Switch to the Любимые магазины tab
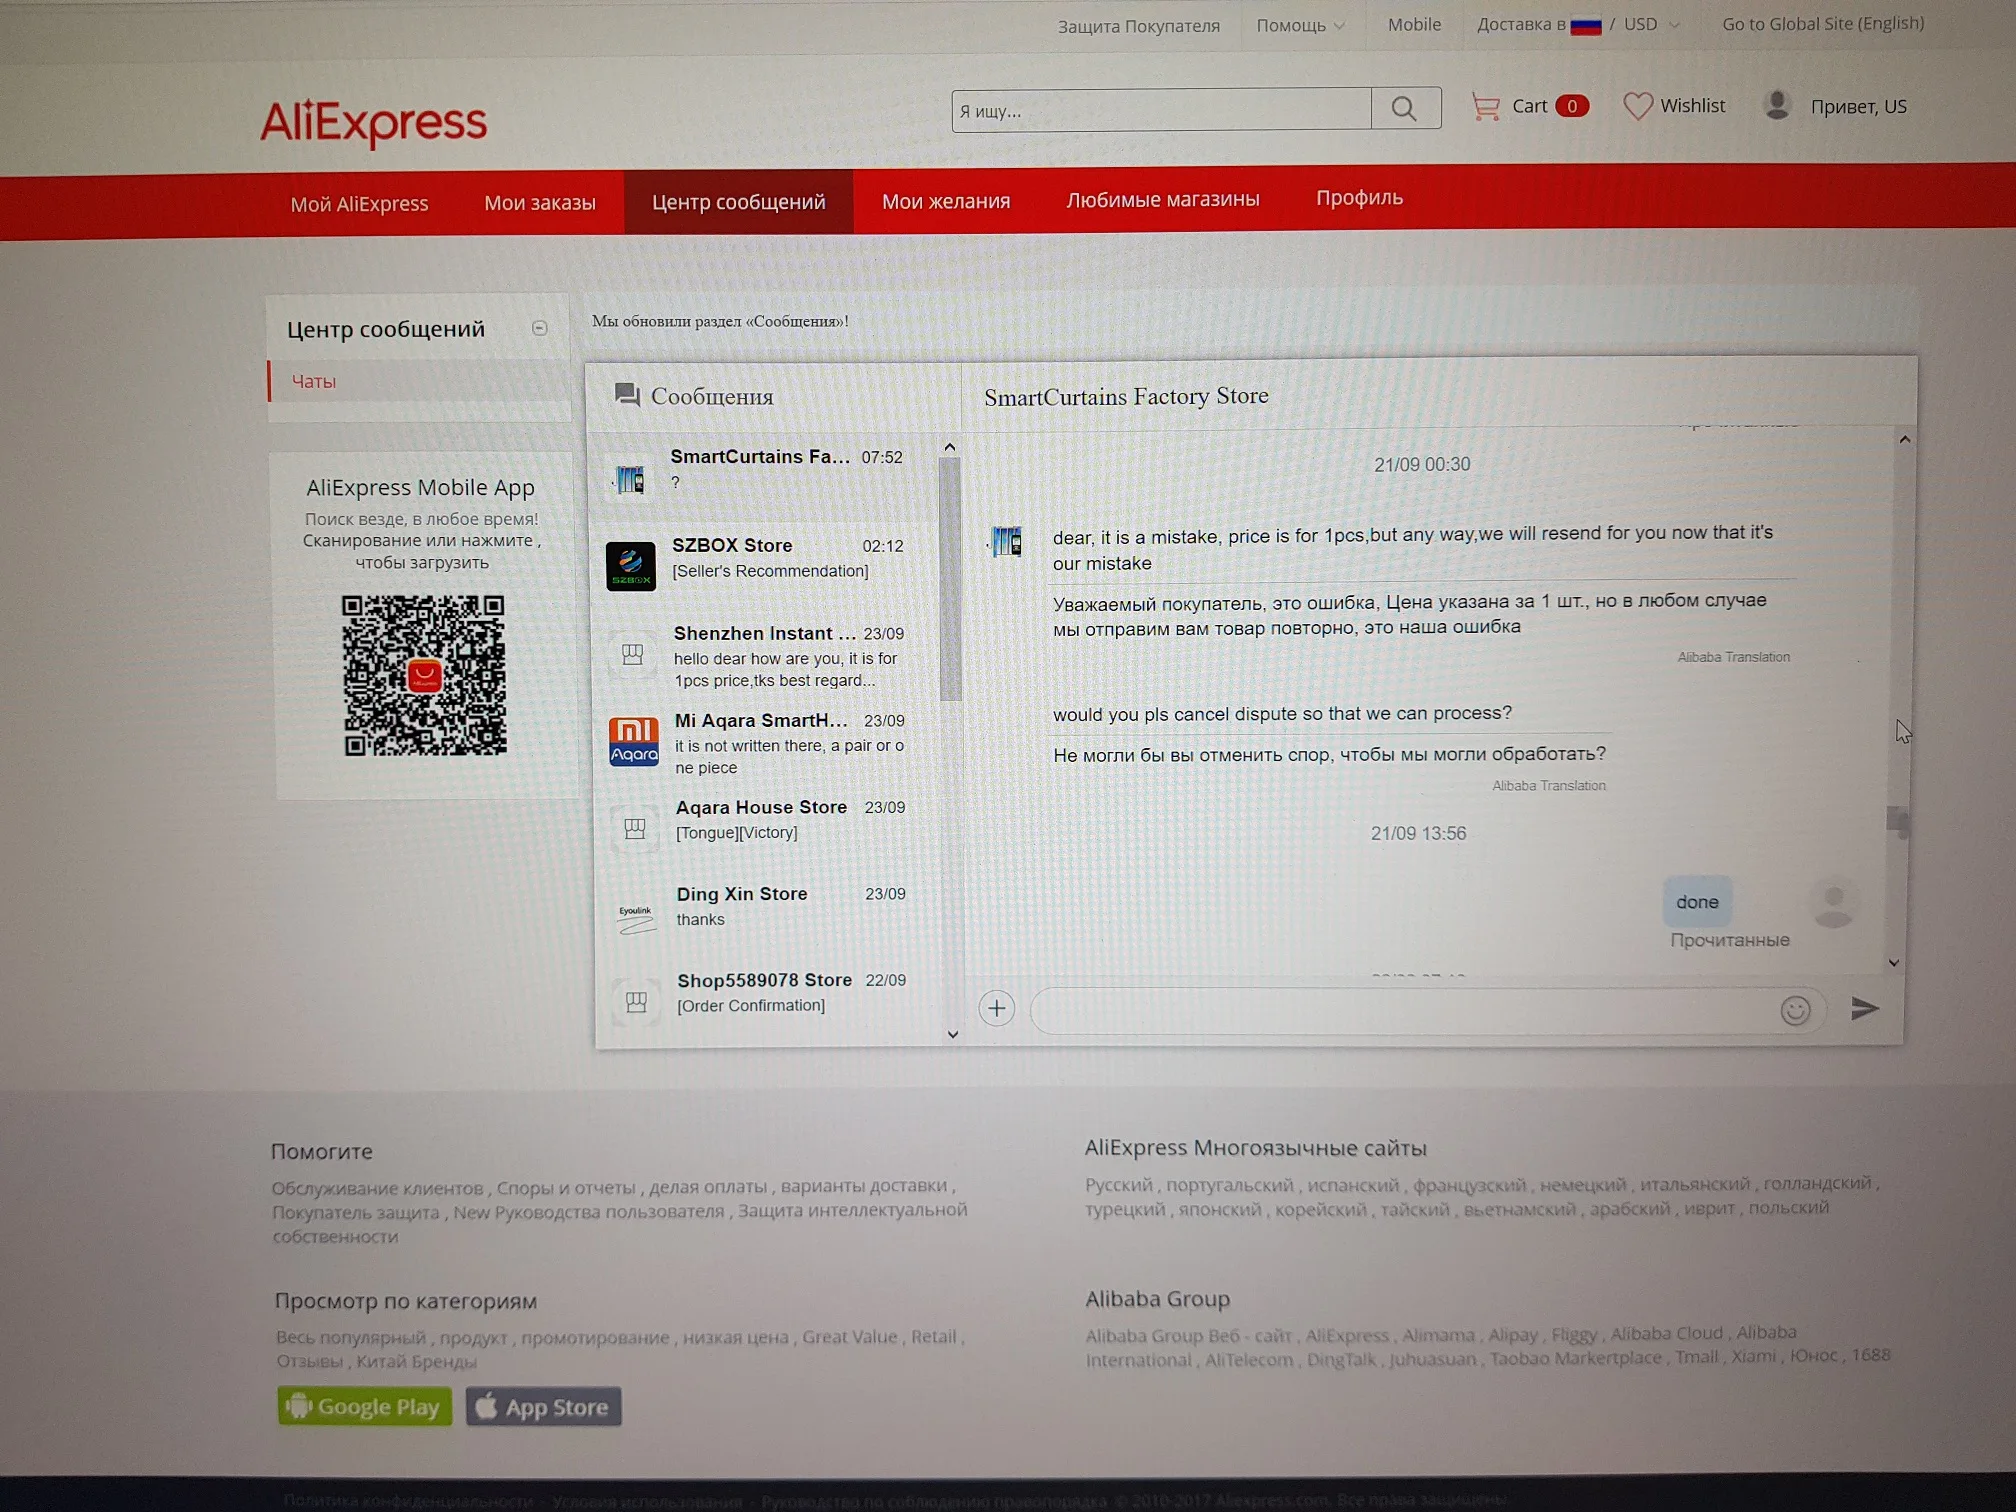The width and height of the screenshot is (2016, 1512). pyautogui.click(x=1162, y=200)
